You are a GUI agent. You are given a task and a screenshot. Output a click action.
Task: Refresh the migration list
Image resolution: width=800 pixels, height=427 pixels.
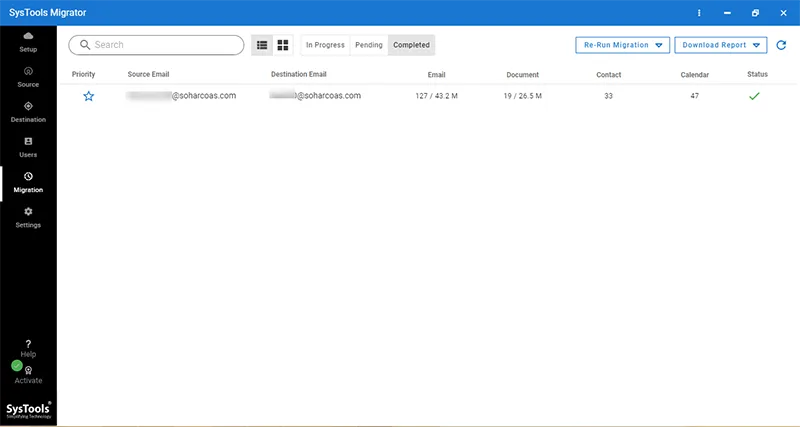[781, 45]
